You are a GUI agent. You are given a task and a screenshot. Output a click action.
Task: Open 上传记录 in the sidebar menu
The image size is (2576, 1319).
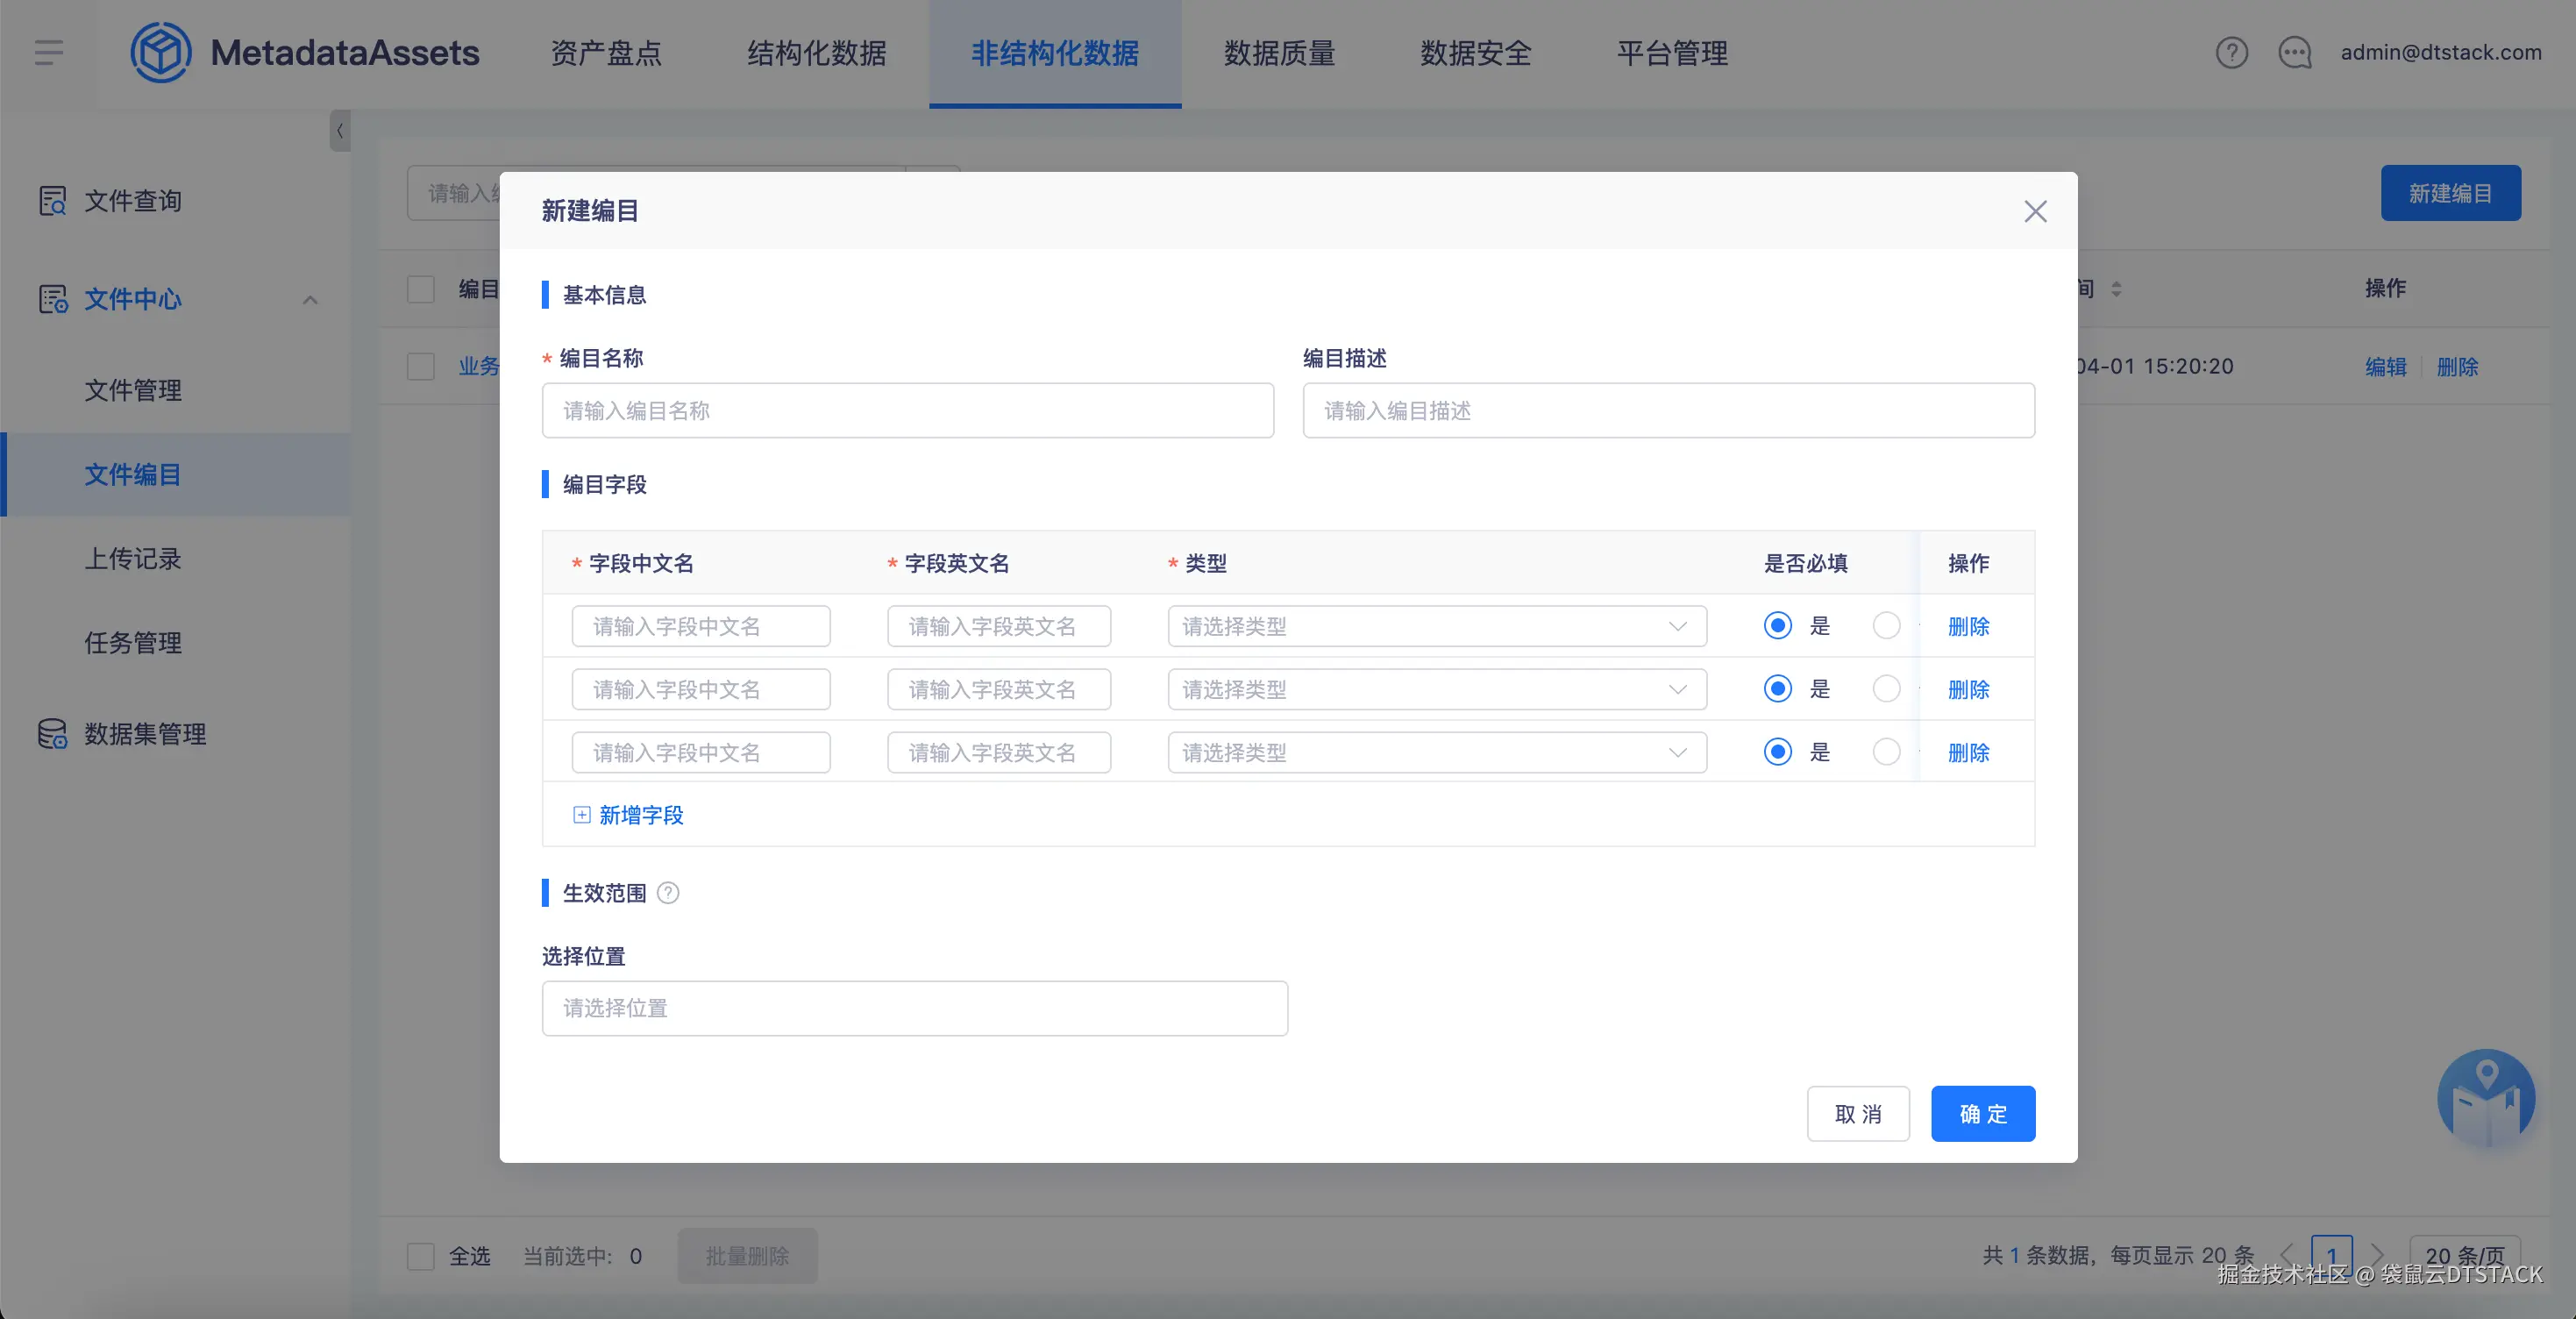click(133, 558)
